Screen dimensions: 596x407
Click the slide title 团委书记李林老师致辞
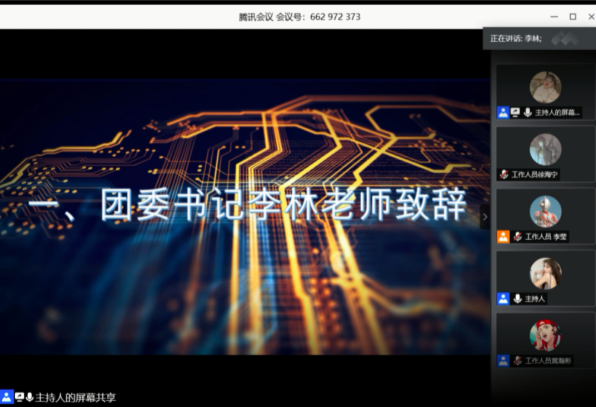pos(284,204)
